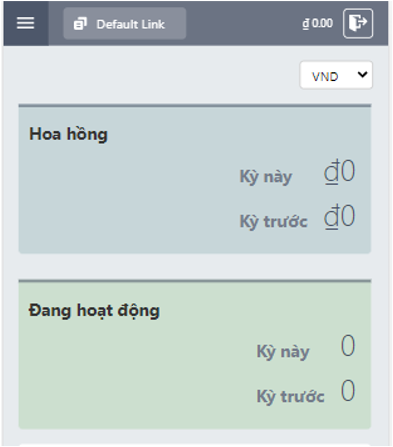Select the Kỳ này label under Hoa hồng
This screenshot has width=393, height=447.
(266, 176)
